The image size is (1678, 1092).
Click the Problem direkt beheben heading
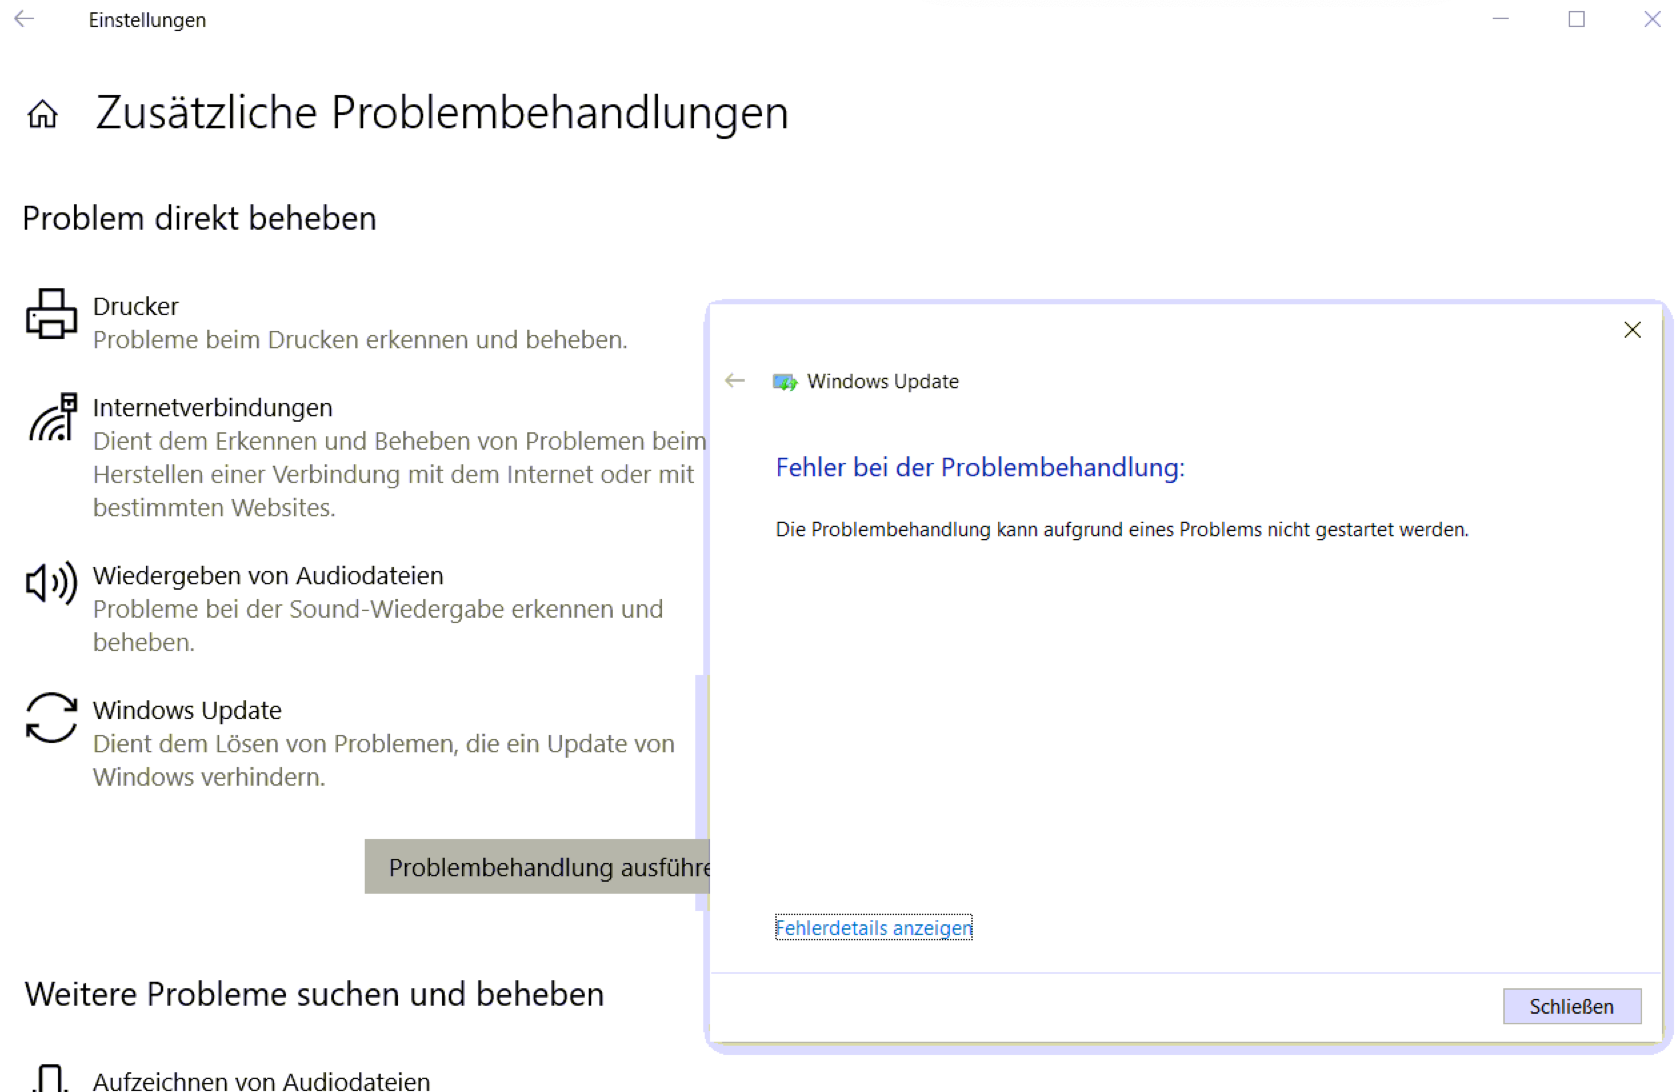pos(199,218)
